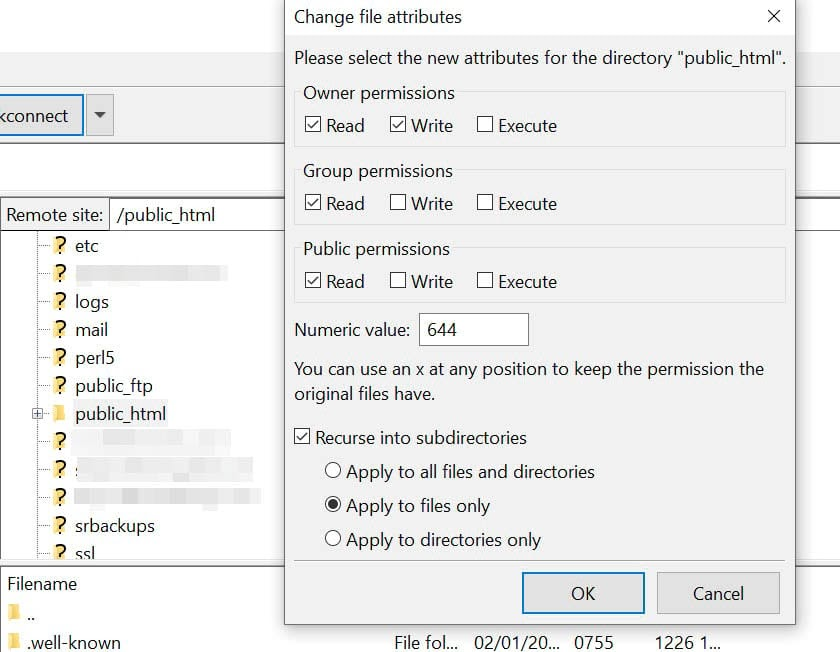The image size is (840, 652).
Task: Select the ssl folder in the tree
Action: [x=85, y=551]
